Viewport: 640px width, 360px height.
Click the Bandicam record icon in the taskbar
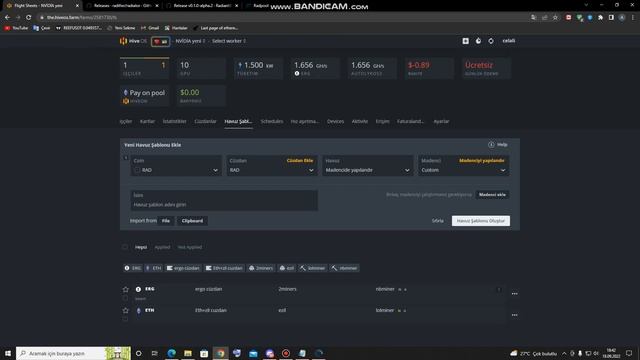(286, 353)
